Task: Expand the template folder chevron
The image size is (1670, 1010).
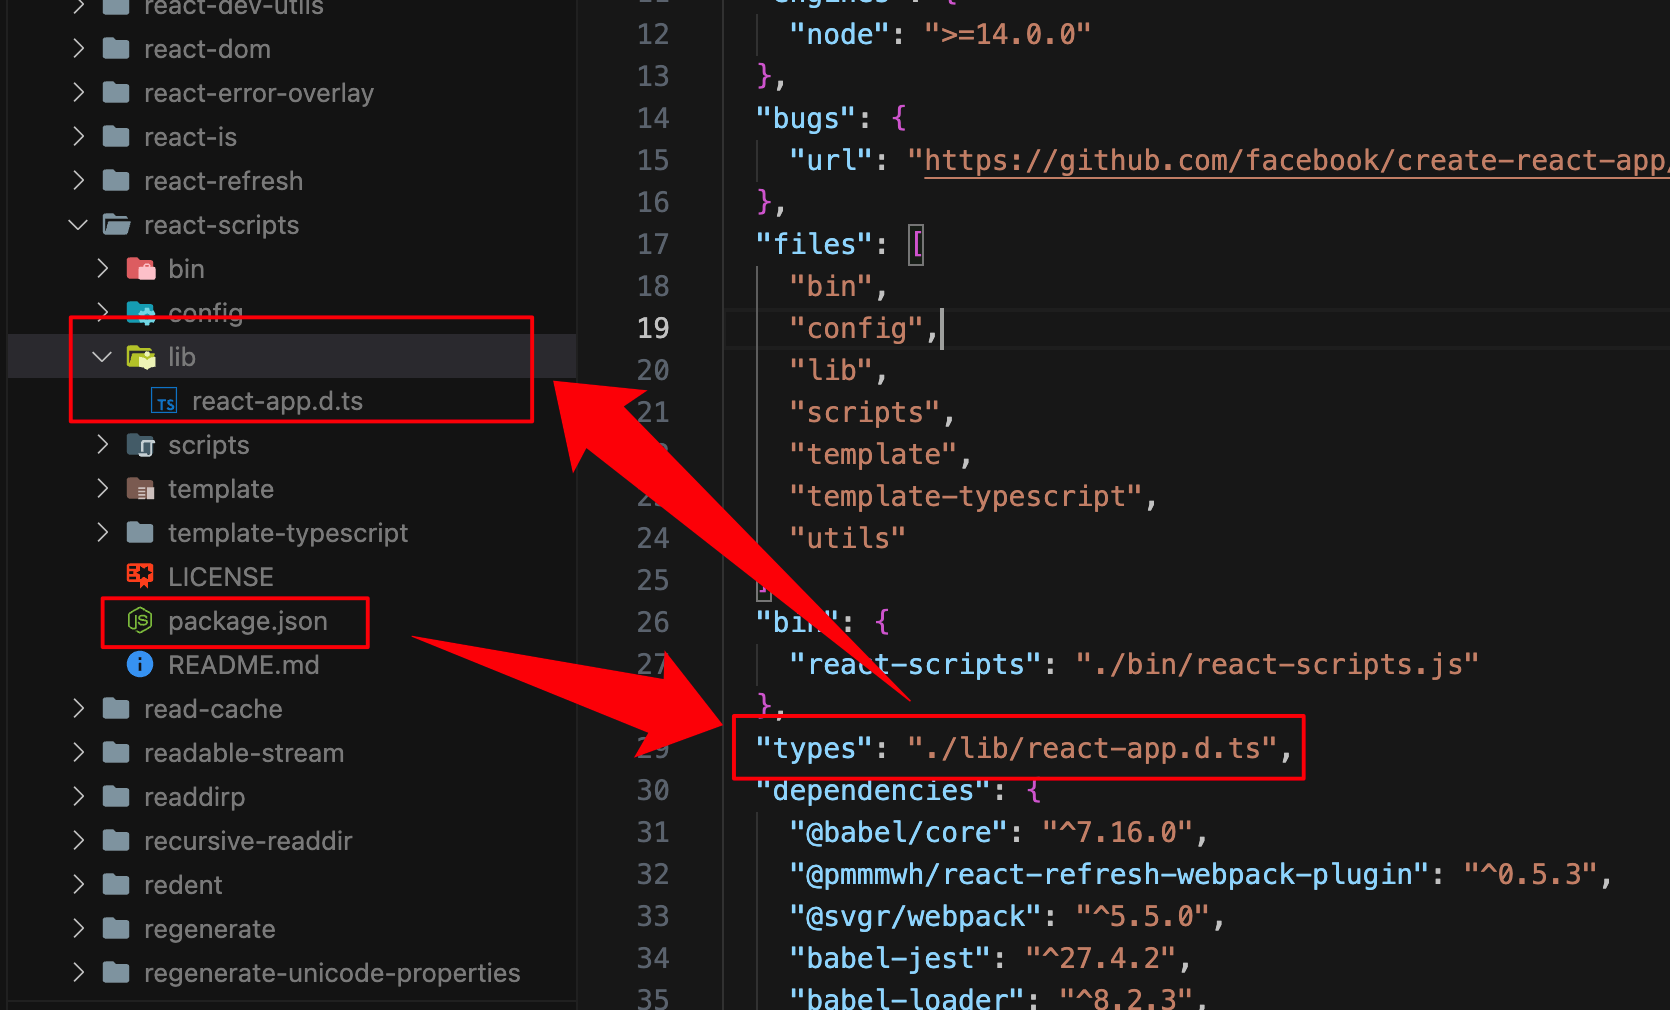Action: pyautogui.click(x=102, y=489)
